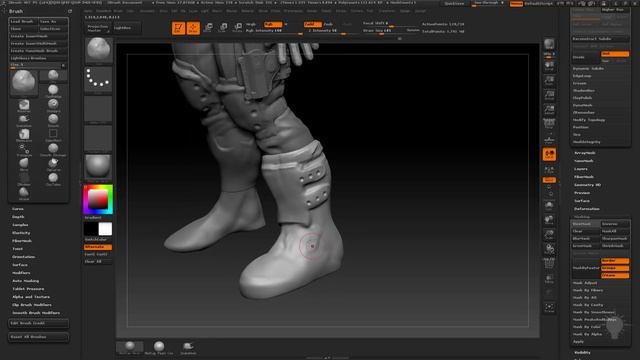Open the Dots stroke type selector
This screenshot has height=360, width=640.
pos(98,79)
